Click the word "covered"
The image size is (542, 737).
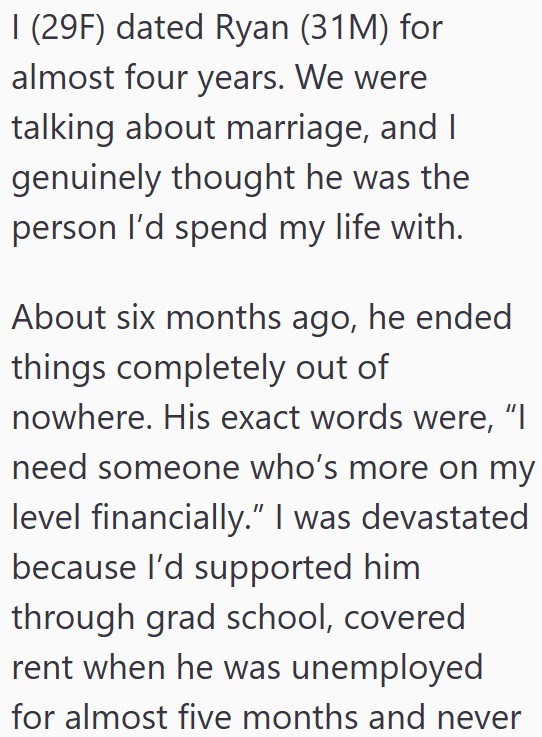(x=404, y=619)
